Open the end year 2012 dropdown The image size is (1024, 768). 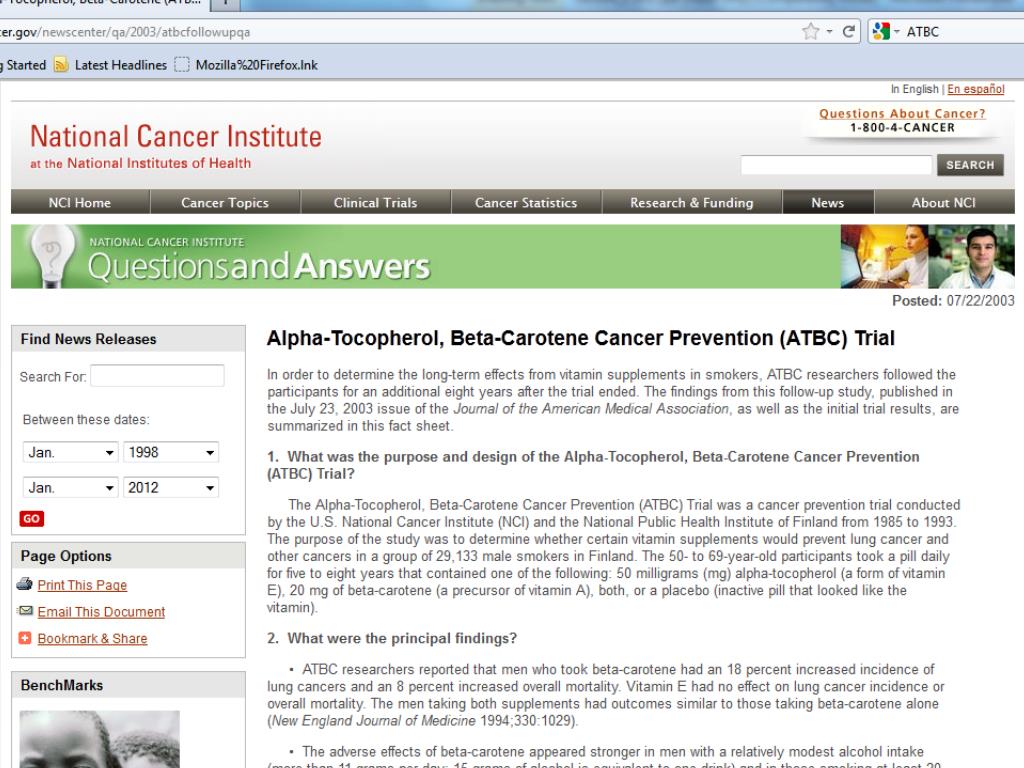pos(171,487)
